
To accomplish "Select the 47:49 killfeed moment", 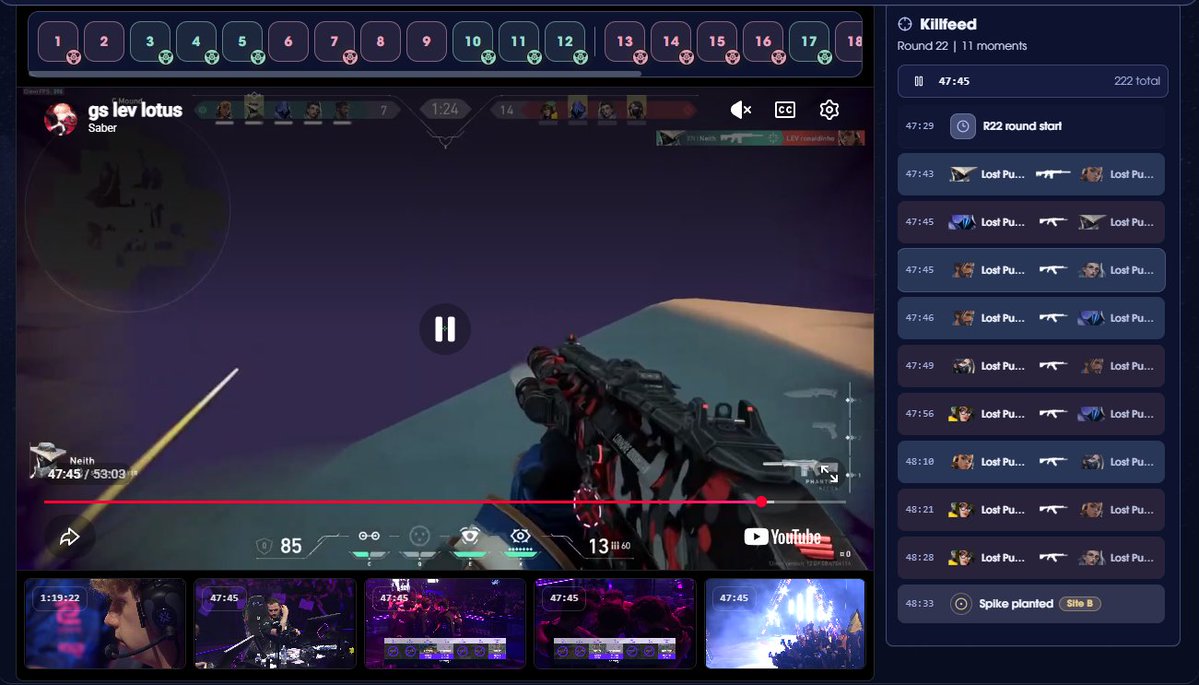I will point(1031,366).
